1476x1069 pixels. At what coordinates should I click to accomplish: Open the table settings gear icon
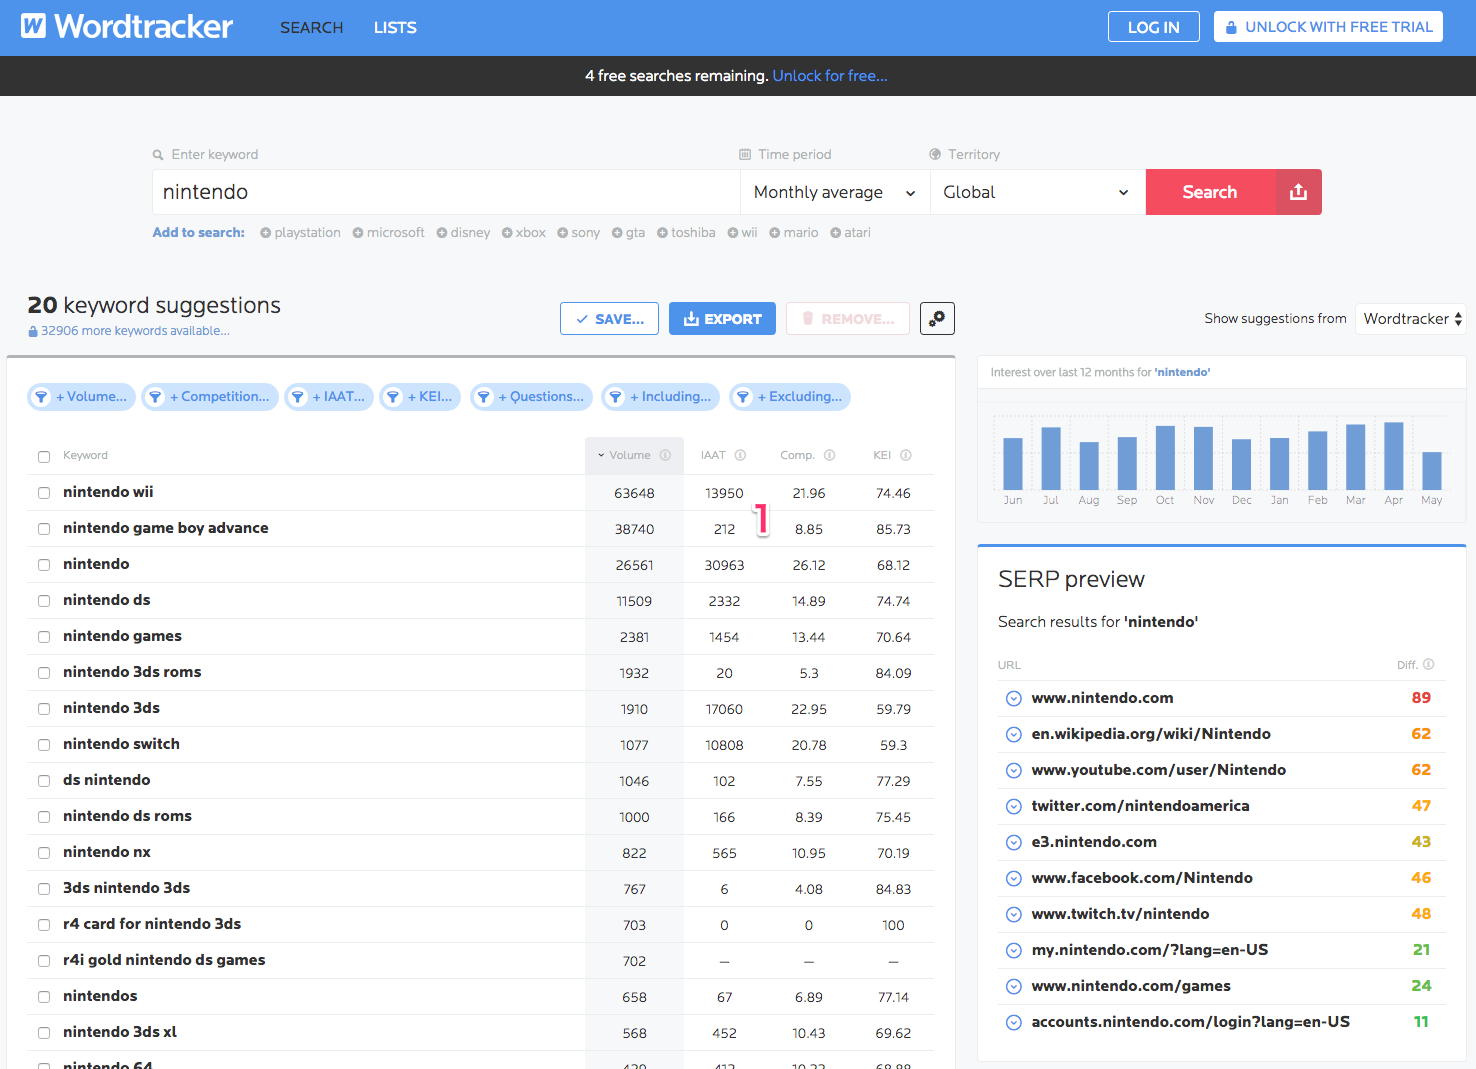point(937,318)
